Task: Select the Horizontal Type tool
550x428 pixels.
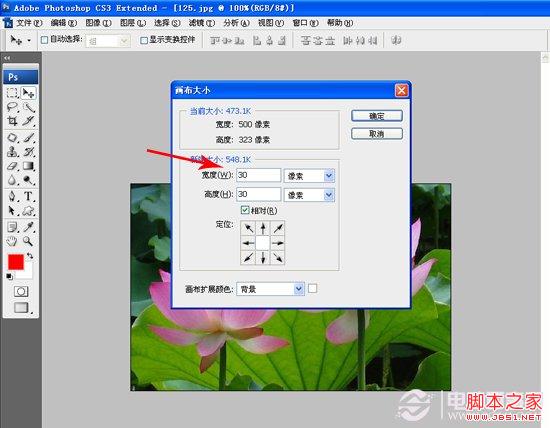Action: (28, 196)
